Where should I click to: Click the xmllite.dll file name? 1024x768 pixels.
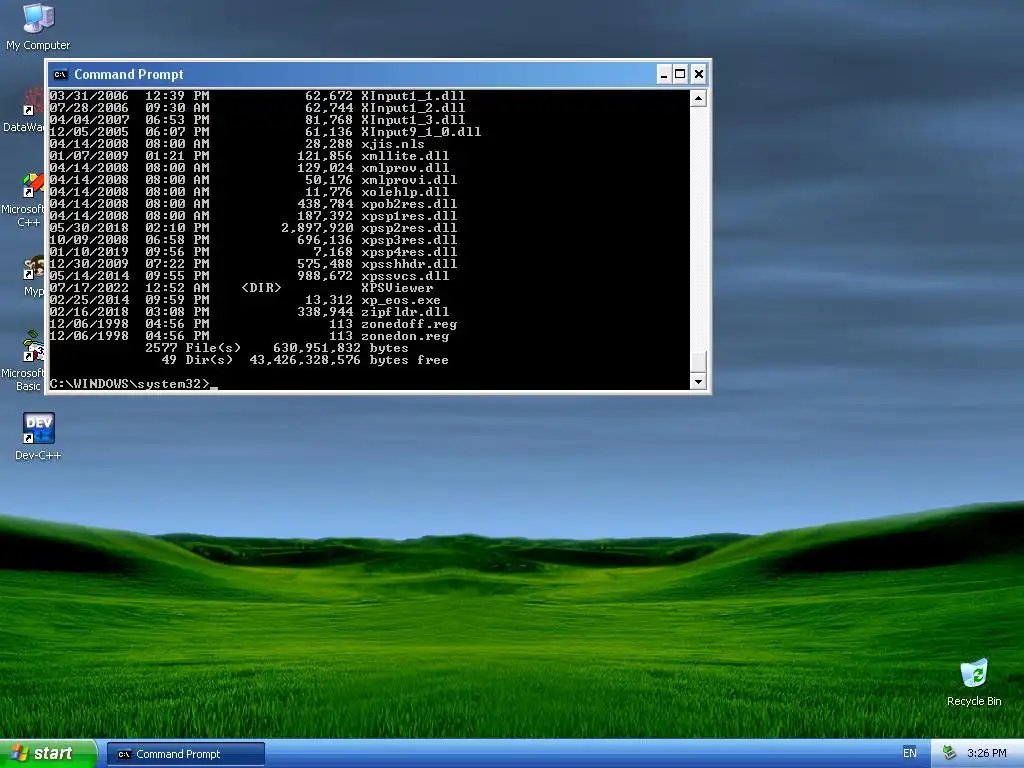coord(405,156)
